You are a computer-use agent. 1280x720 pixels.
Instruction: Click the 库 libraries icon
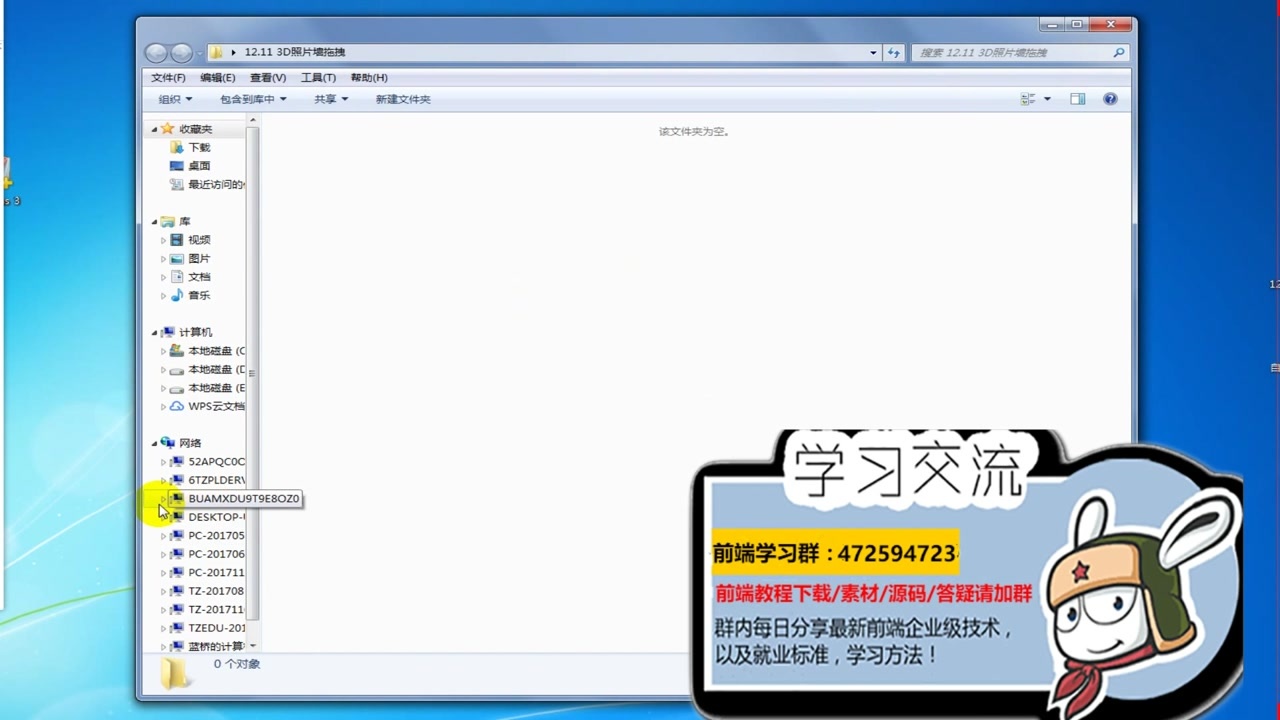[x=168, y=221]
